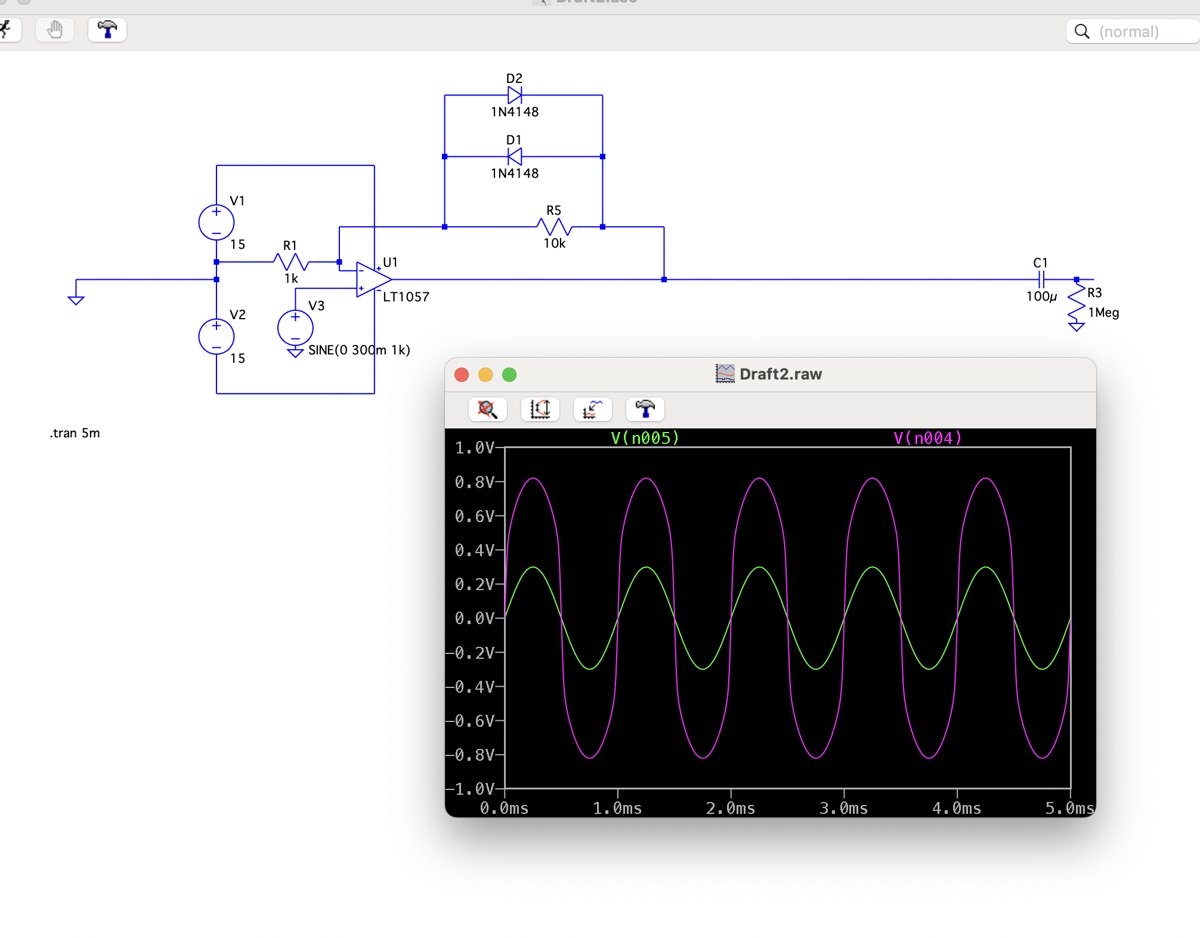Viewport: 1200px width, 938px height.
Task: Select the V2 voltage source symbol
Action: click(216, 336)
